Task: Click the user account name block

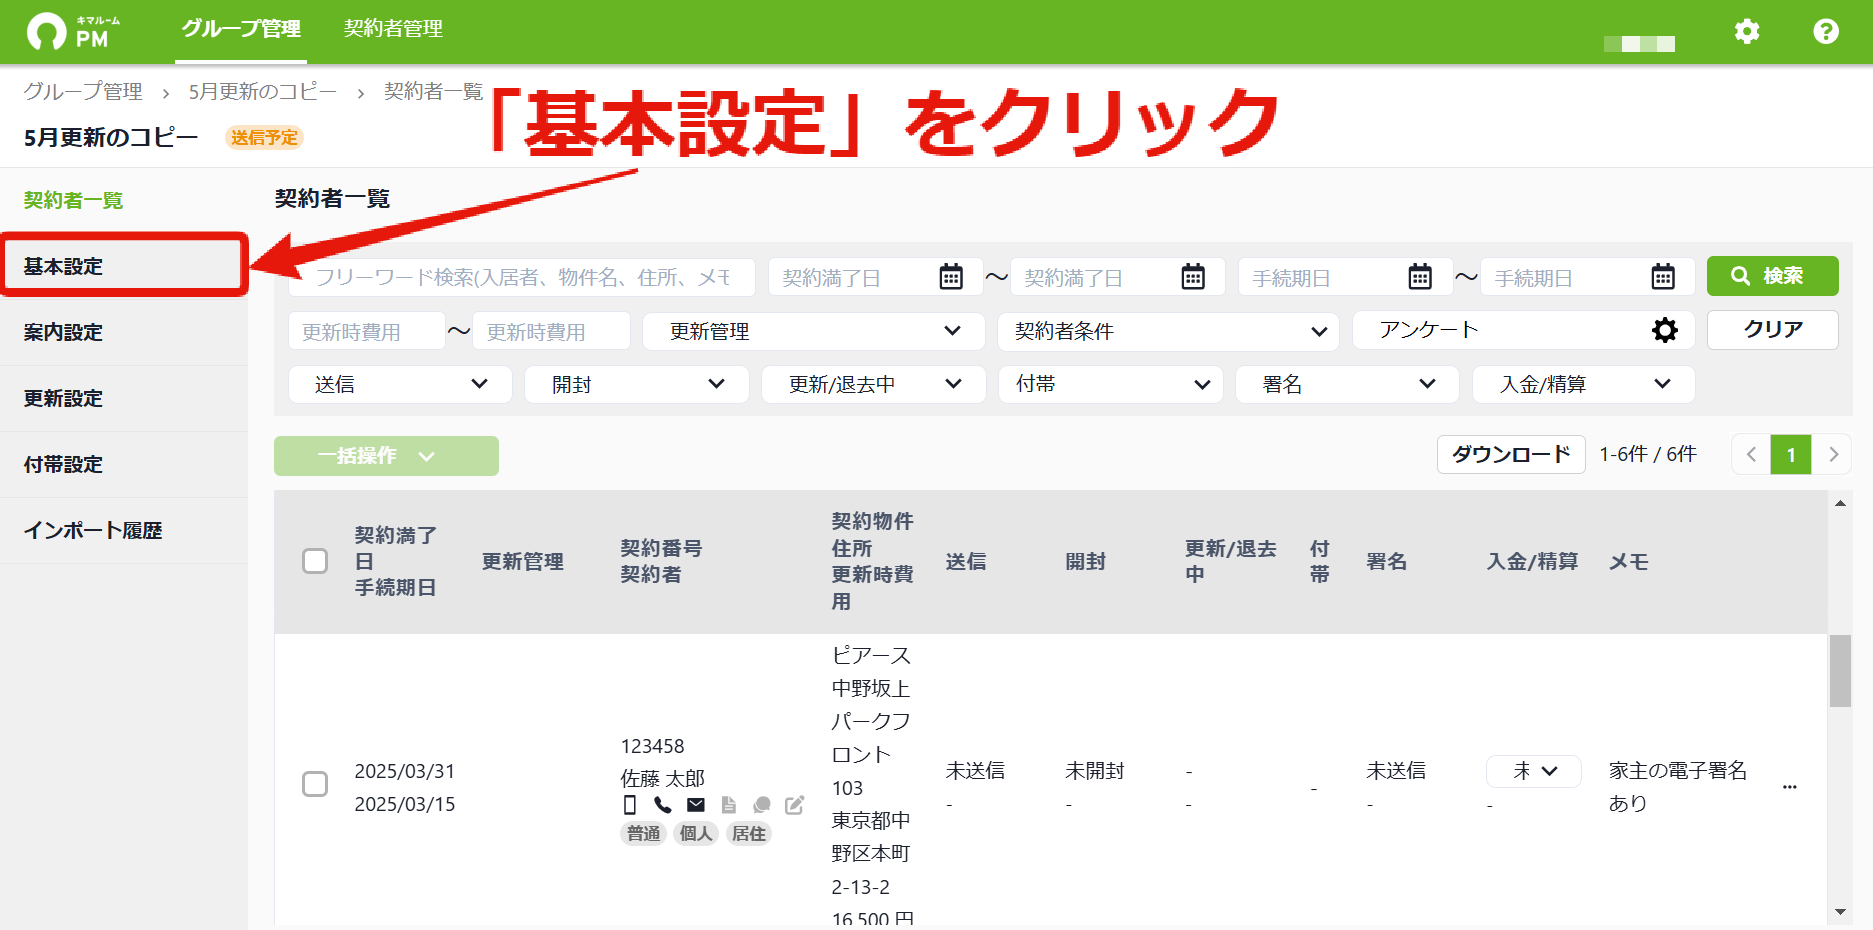Action: [x=1639, y=43]
